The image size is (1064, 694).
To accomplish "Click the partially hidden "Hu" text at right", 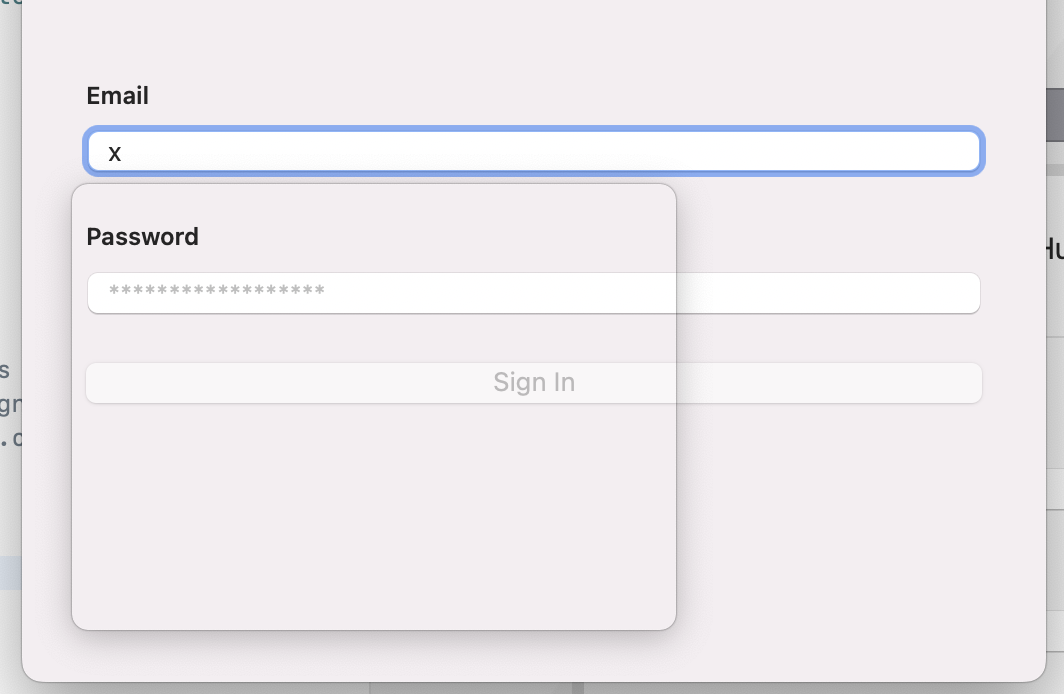I will pos(1053,247).
